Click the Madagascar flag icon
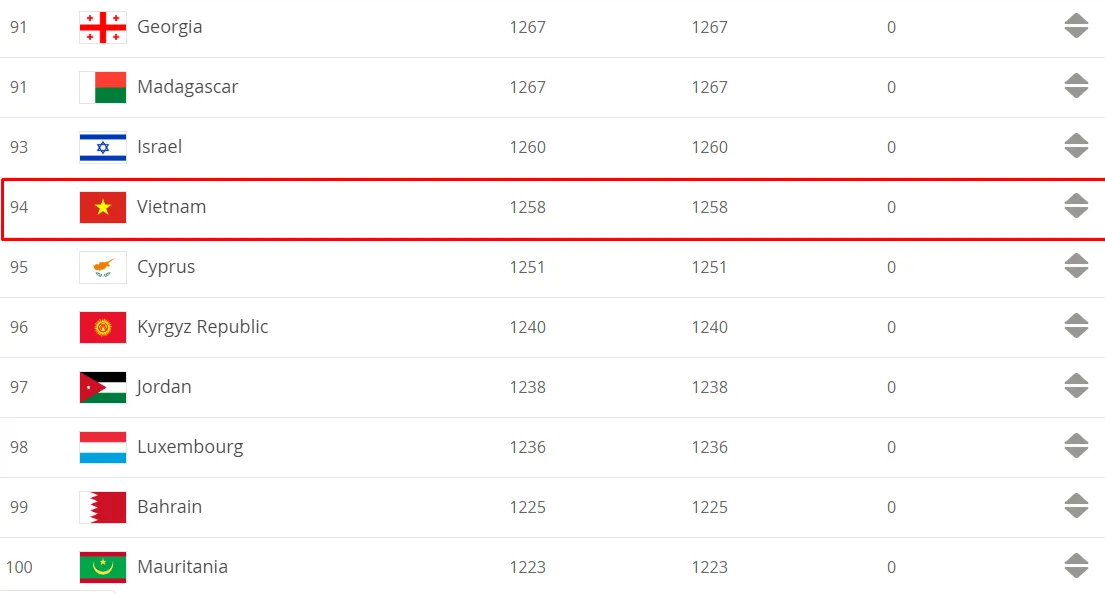 pyautogui.click(x=103, y=87)
